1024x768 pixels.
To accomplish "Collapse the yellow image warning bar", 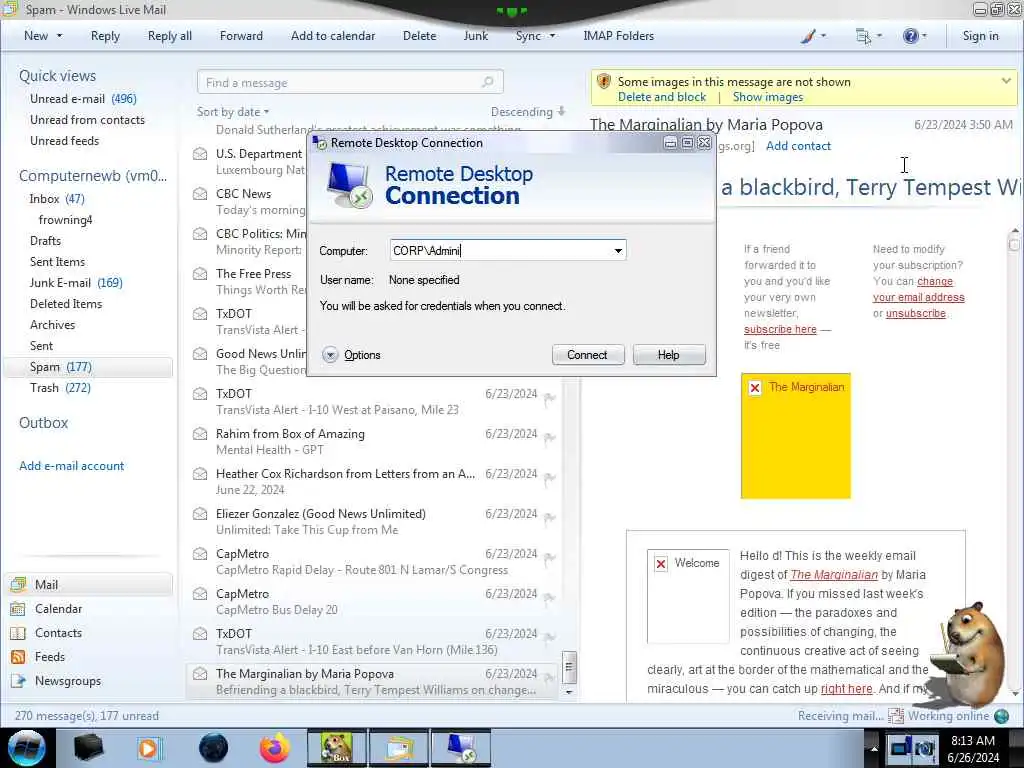I will 1006,81.
